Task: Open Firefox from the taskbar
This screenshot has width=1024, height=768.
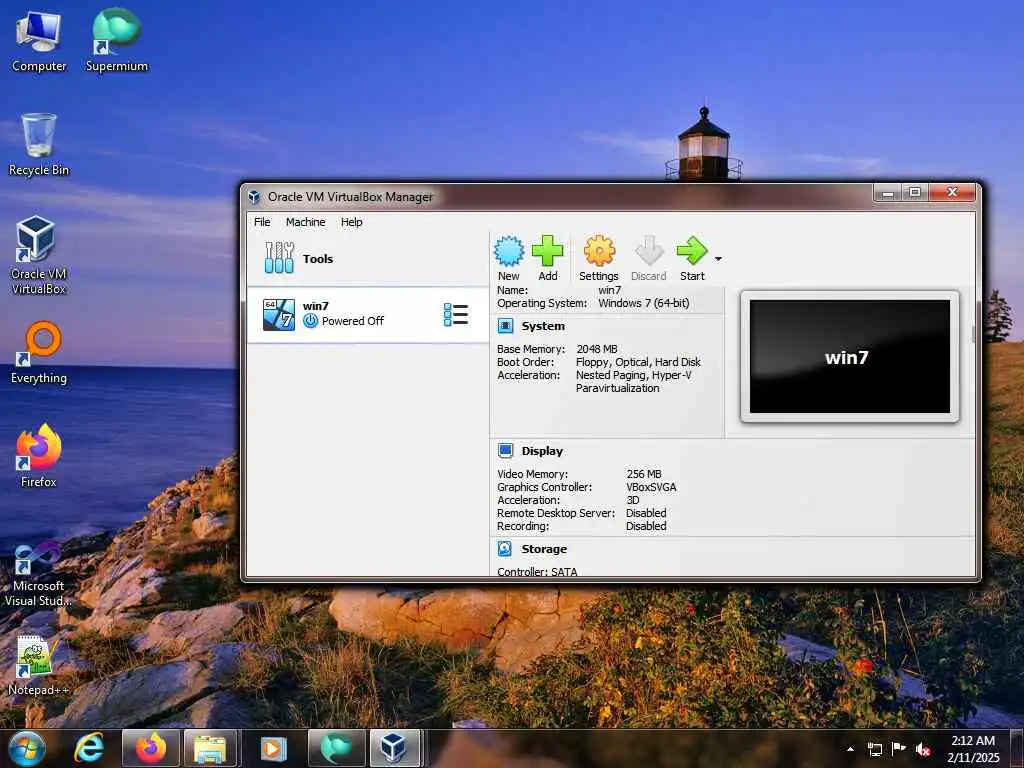Action: pyautogui.click(x=151, y=748)
